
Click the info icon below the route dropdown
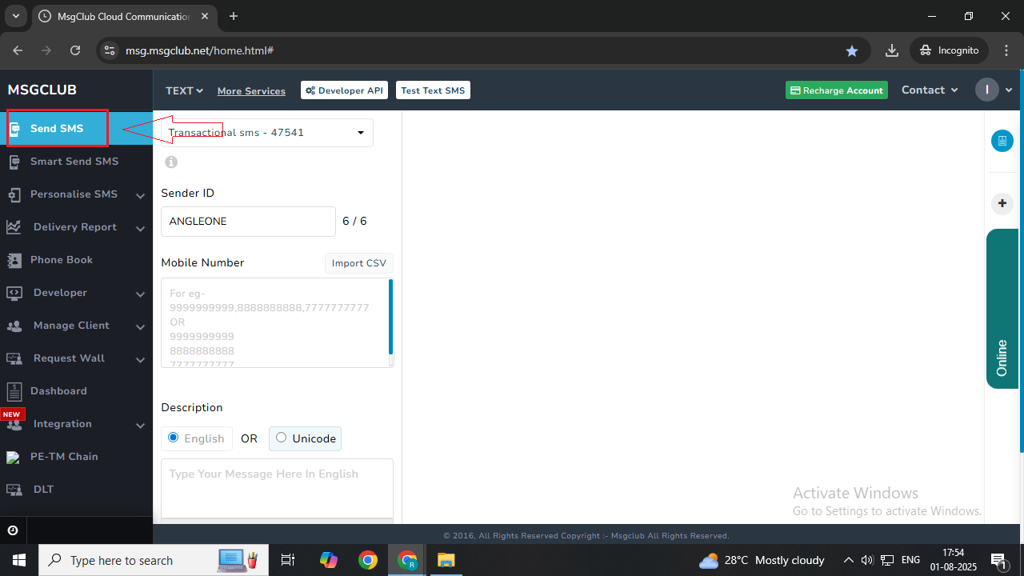(x=171, y=162)
